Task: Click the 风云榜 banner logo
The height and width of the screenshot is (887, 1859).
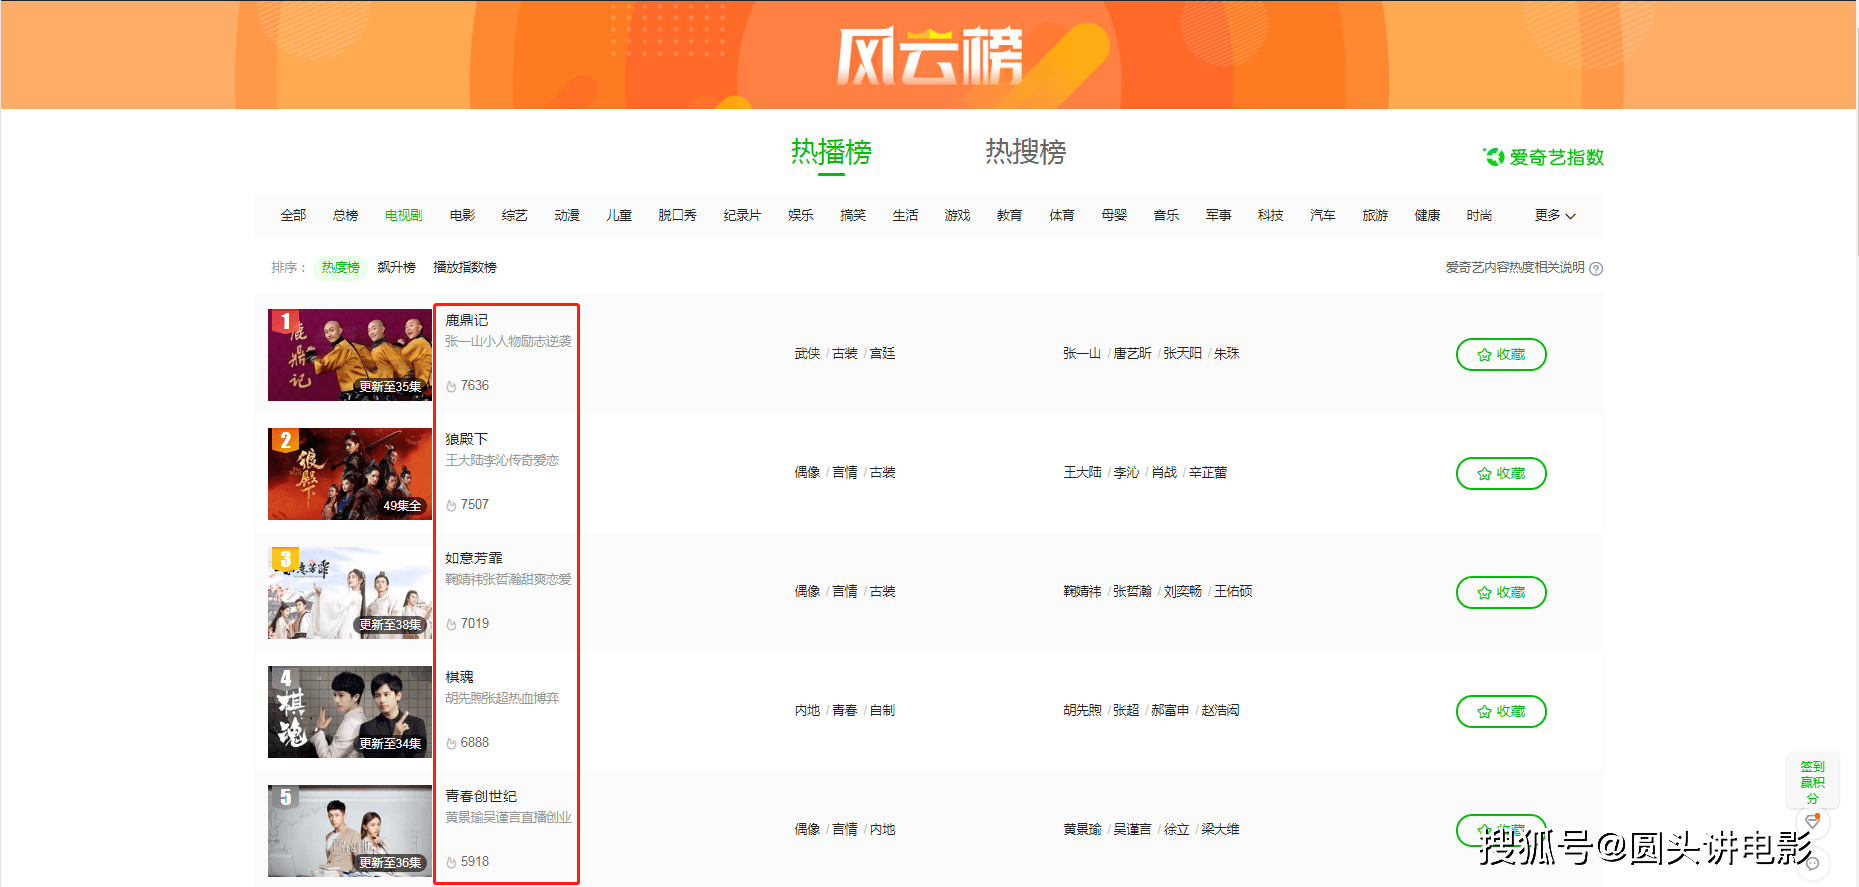Action: [930, 56]
